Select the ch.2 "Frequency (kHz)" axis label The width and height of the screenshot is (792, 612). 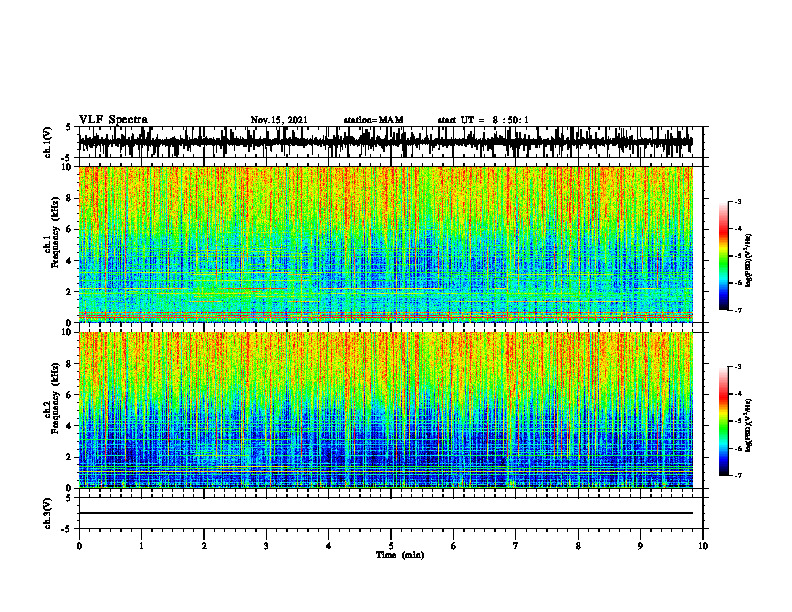tap(55, 398)
